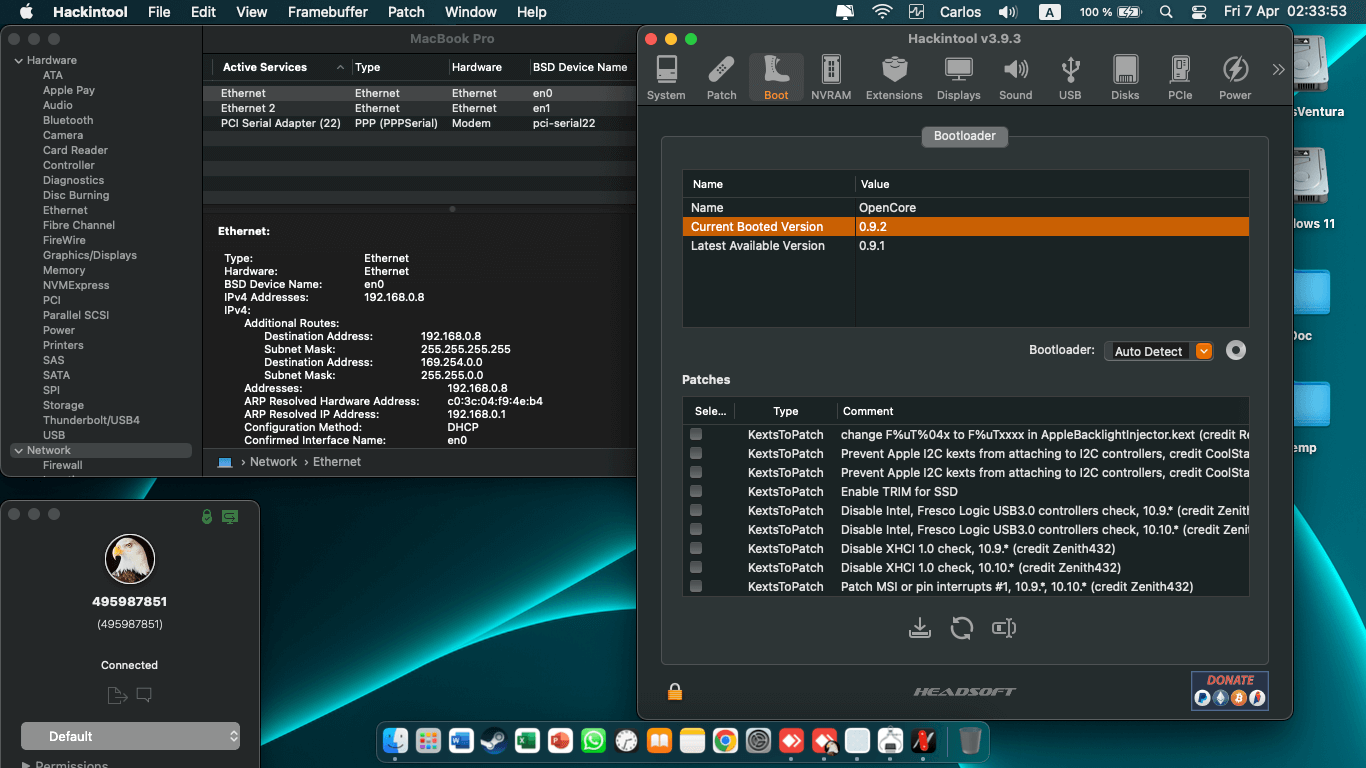Check Disable XHCI 1.0 check 10.9.* checkbox
This screenshot has height=768, width=1366.
tap(696, 549)
